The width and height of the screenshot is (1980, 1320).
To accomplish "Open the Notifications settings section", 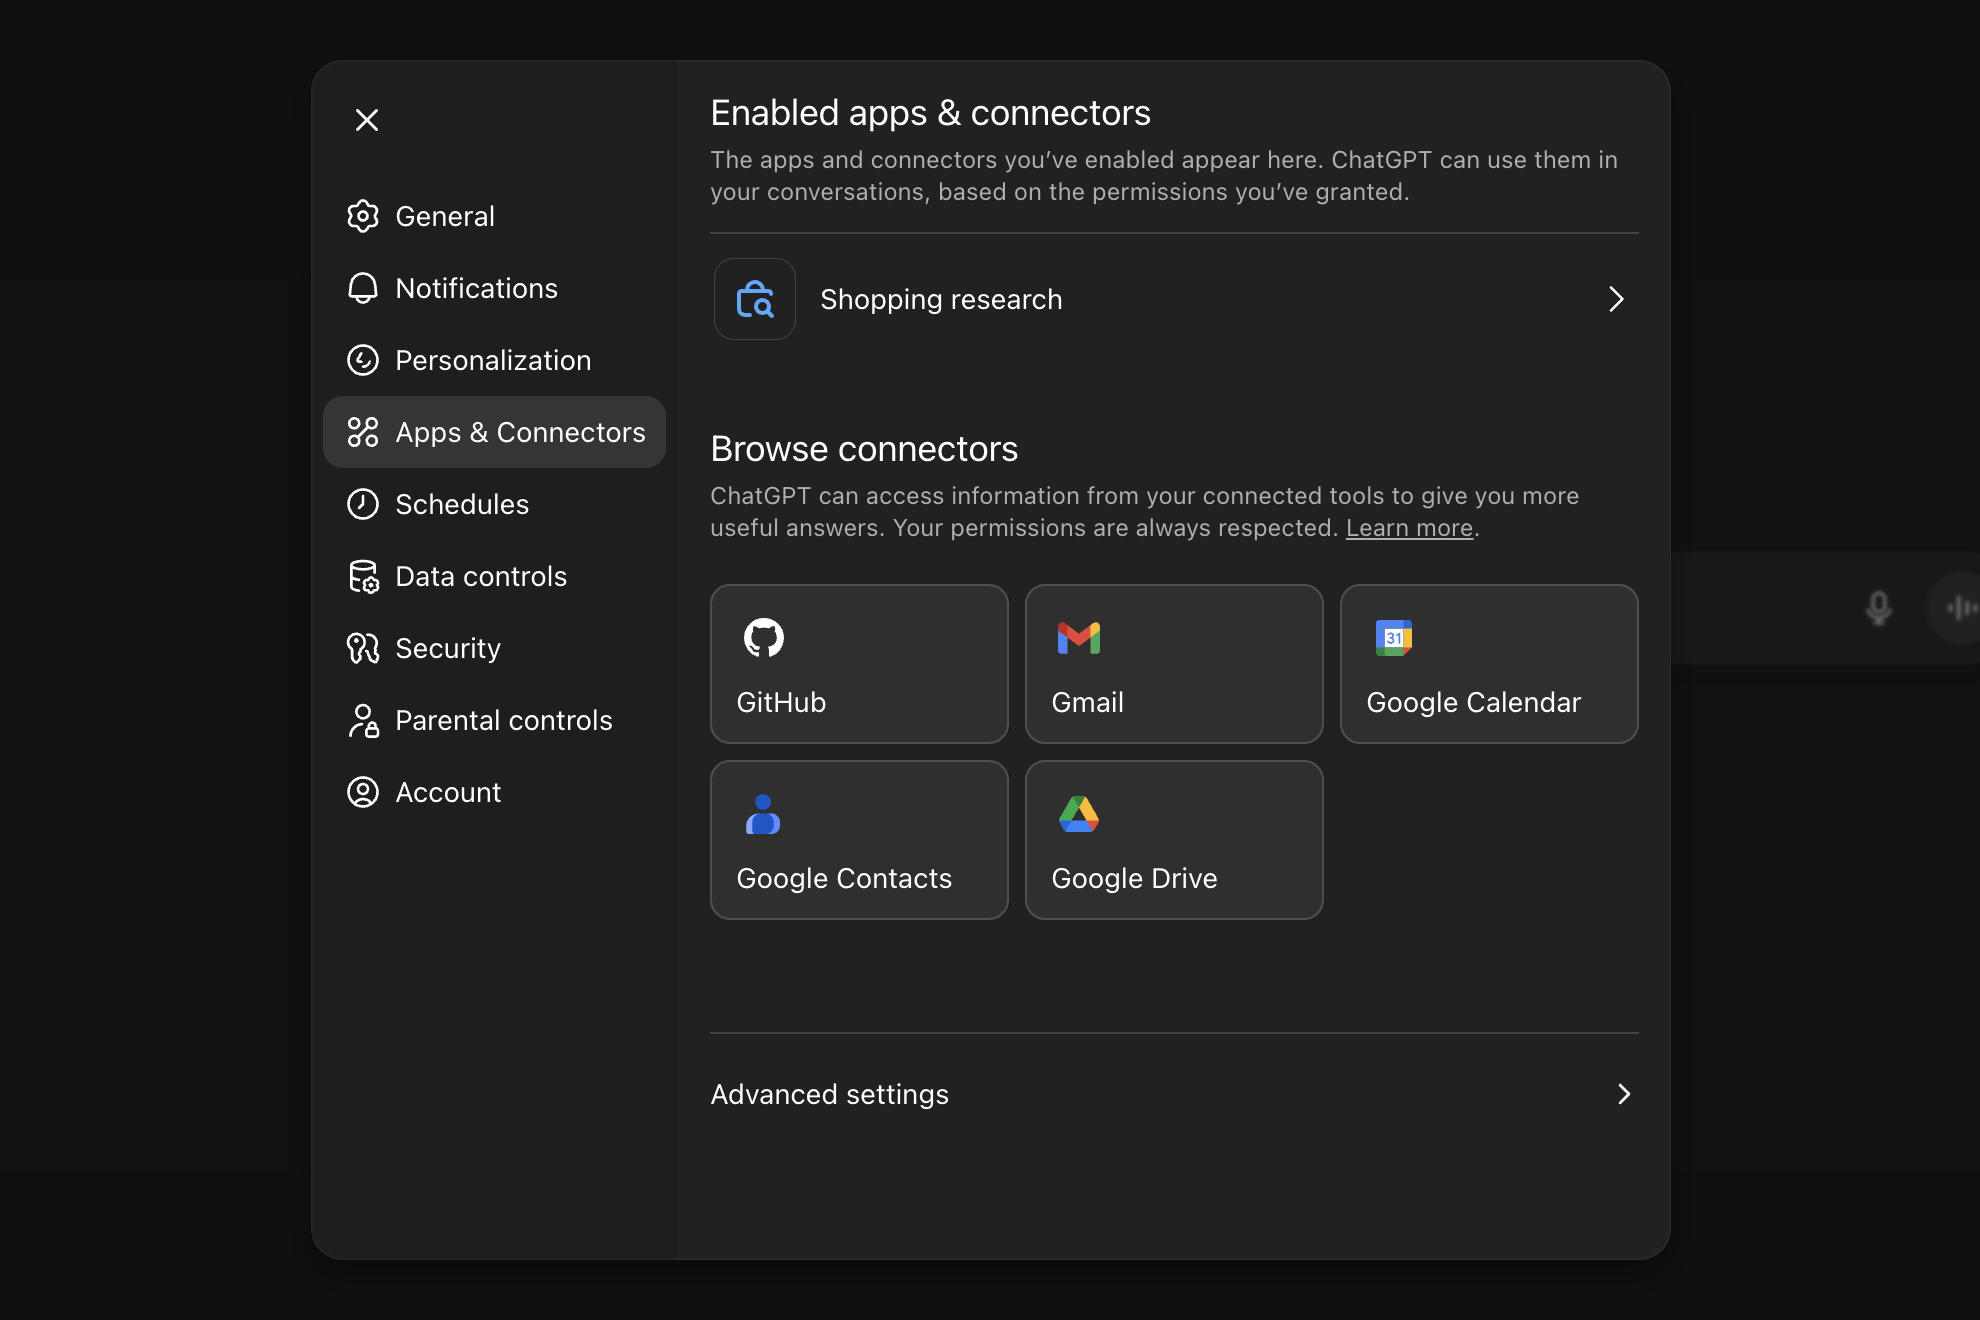I will pyautogui.click(x=476, y=288).
